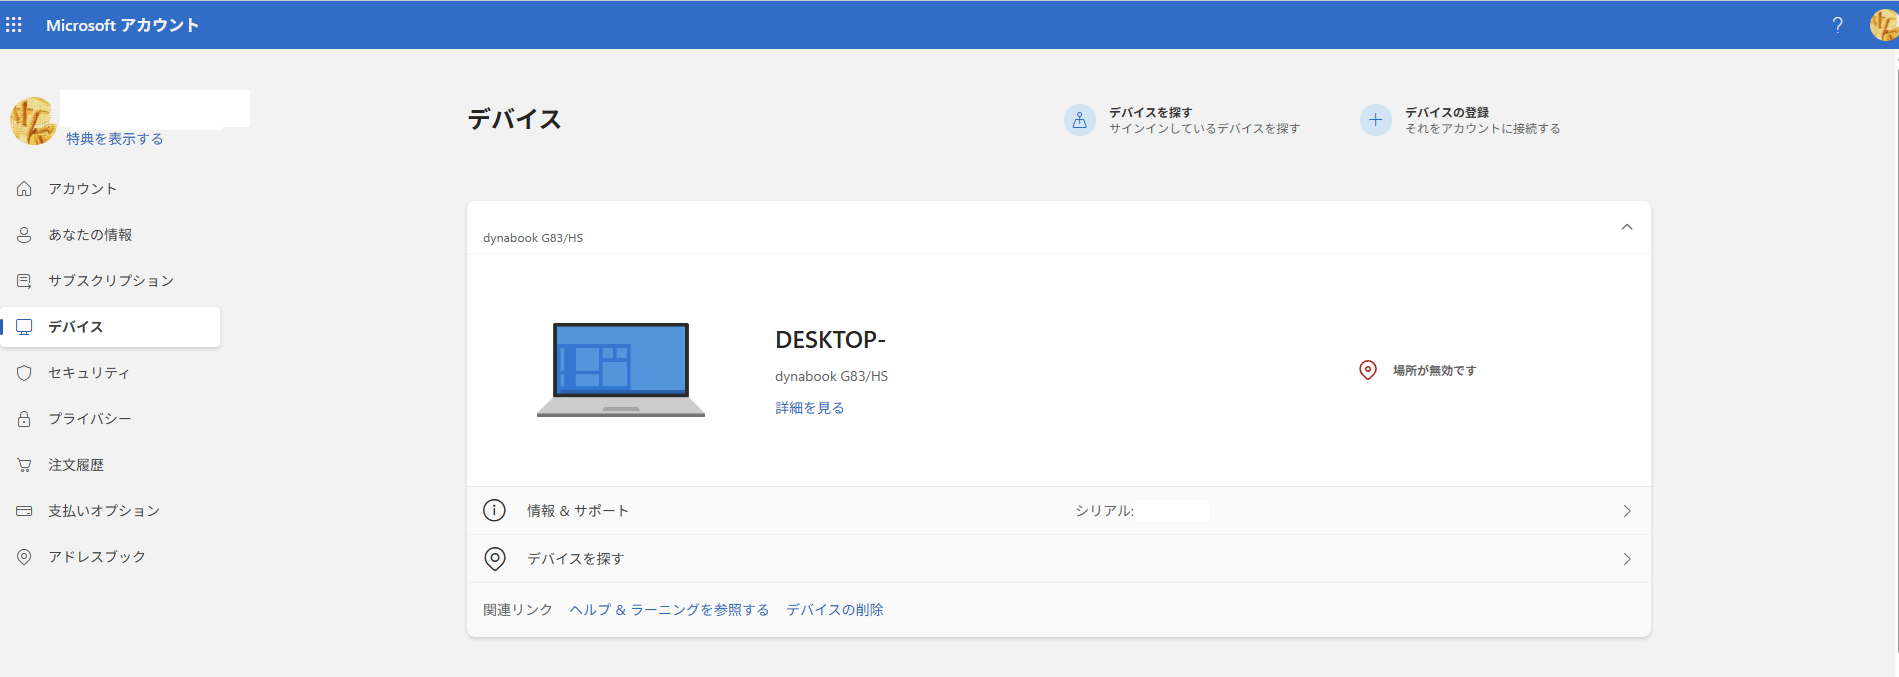Image resolution: width=1899 pixels, height=677 pixels.
Task: Click the cart icon for 注文履歴
Action: click(x=24, y=465)
